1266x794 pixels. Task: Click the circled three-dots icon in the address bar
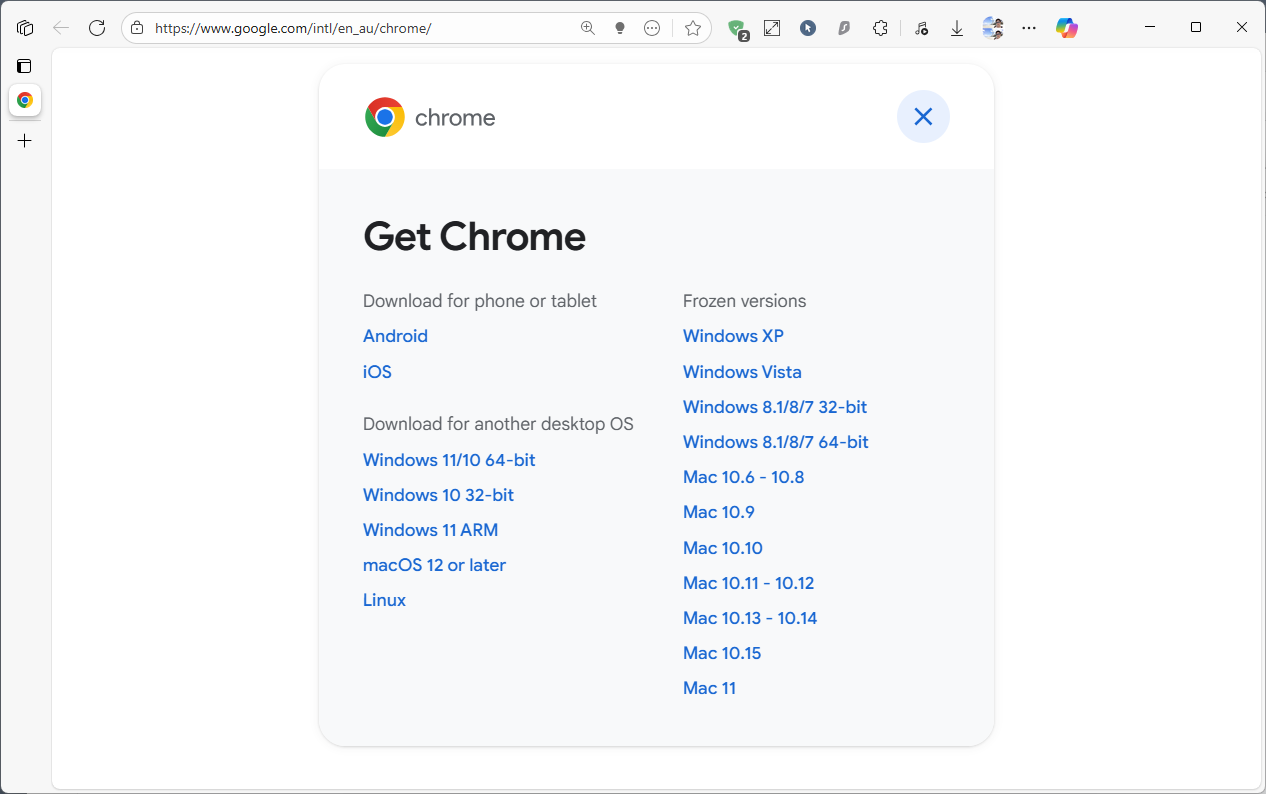click(652, 28)
